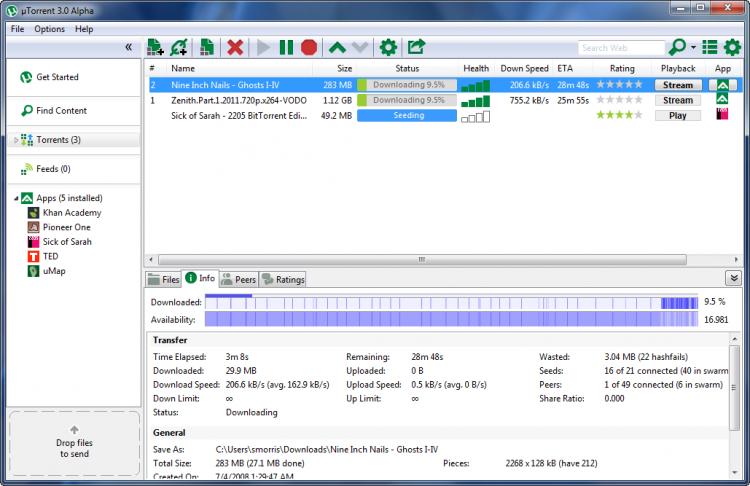750x486 pixels.
Task: Click the Availability bar
Action: tap(452, 320)
